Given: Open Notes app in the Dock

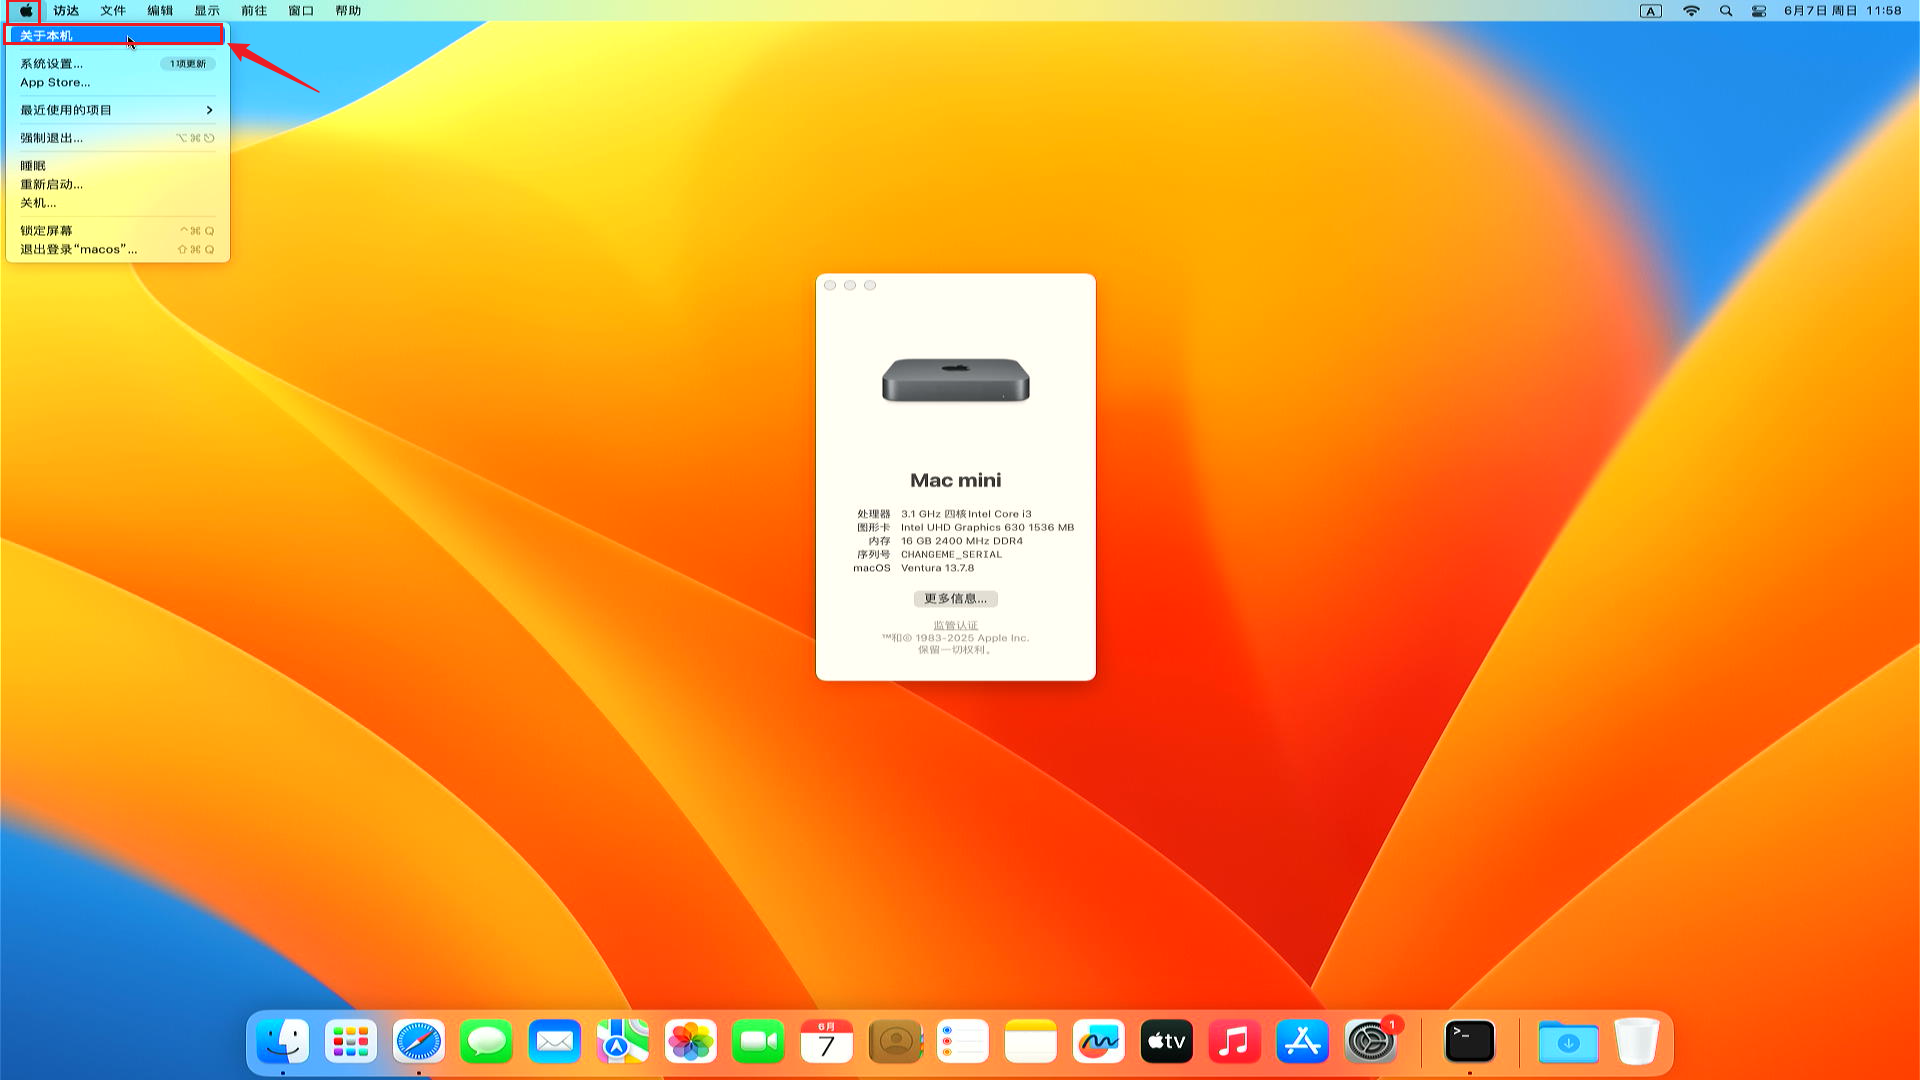Looking at the screenshot, I should (1030, 1042).
